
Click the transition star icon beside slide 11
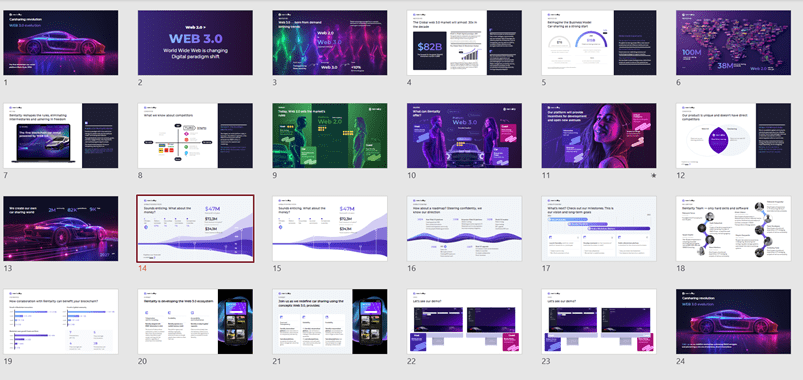[653, 175]
